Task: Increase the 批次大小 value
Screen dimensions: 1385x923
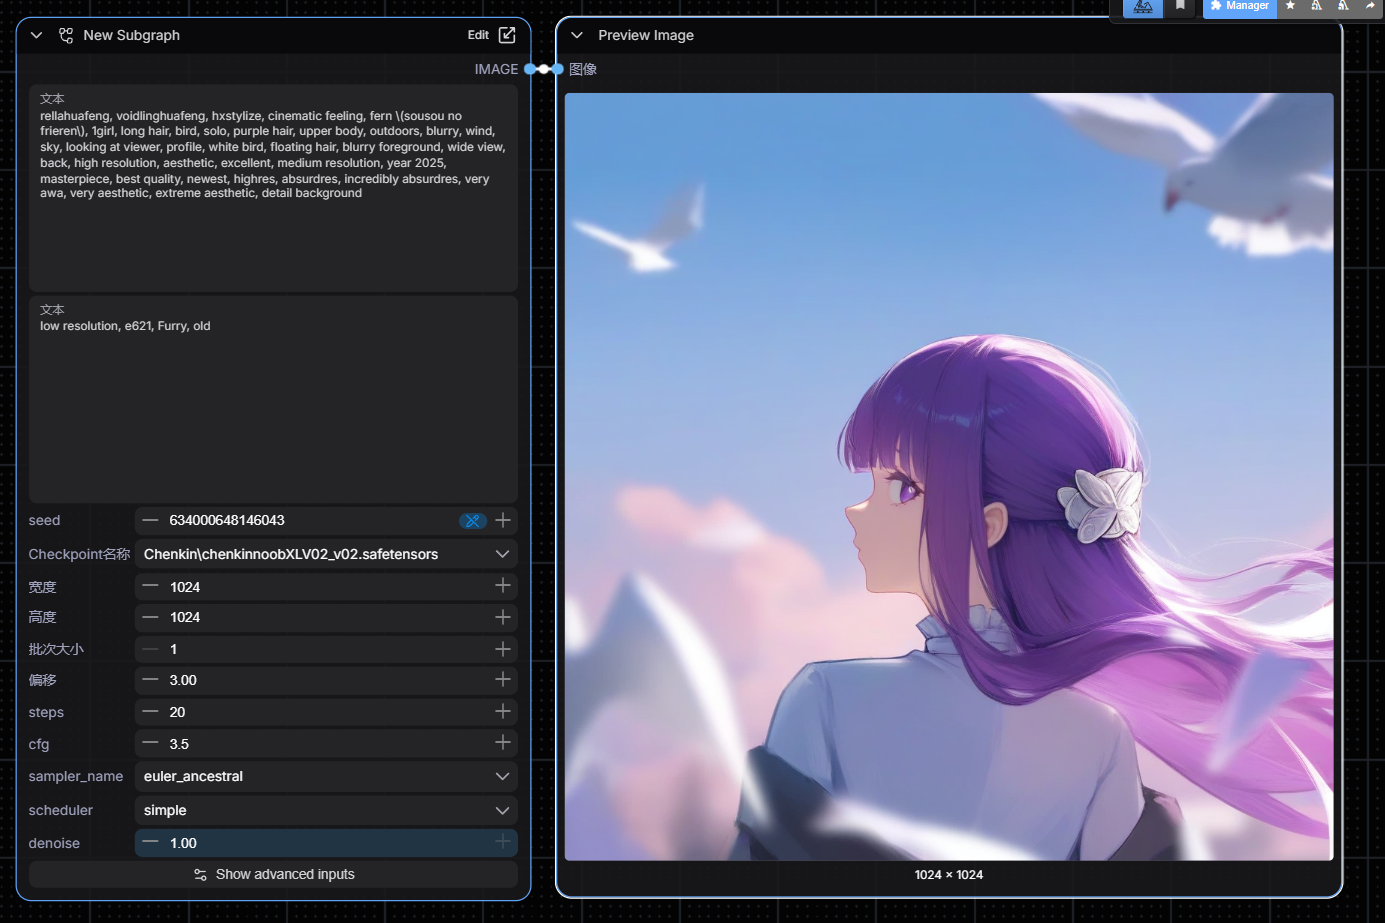Action: pos(503,649)
